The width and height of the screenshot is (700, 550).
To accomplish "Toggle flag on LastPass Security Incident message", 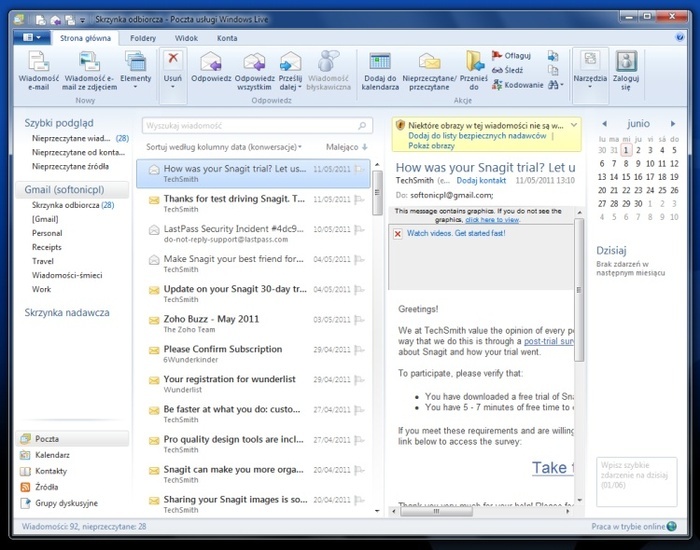I will pos(359,229).
